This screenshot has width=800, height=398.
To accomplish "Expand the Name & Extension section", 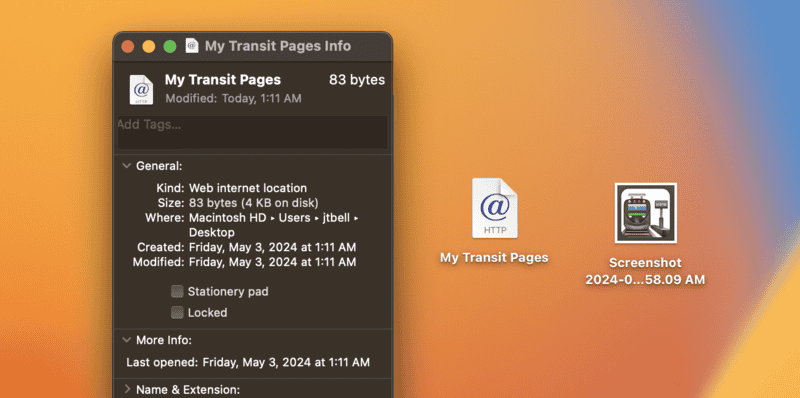I will [x=127, y=389].
